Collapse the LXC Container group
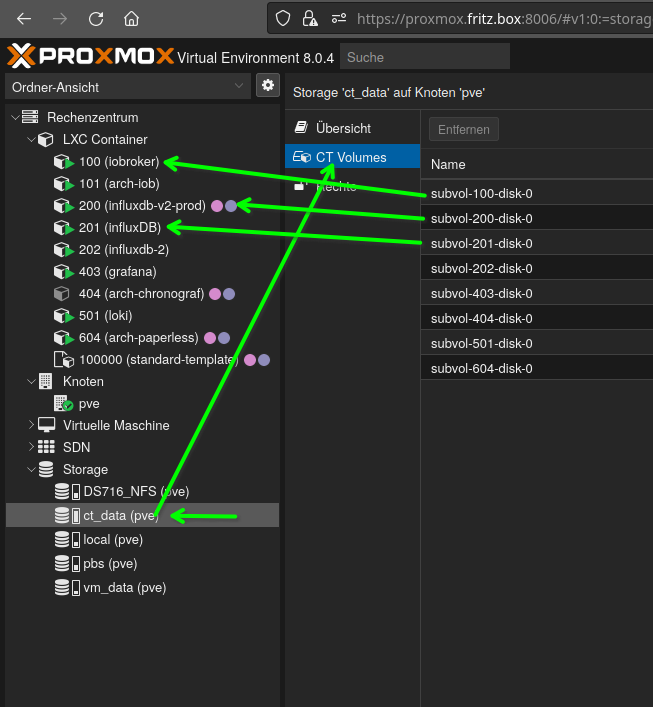The image size is (653, 707). [31, 139]
